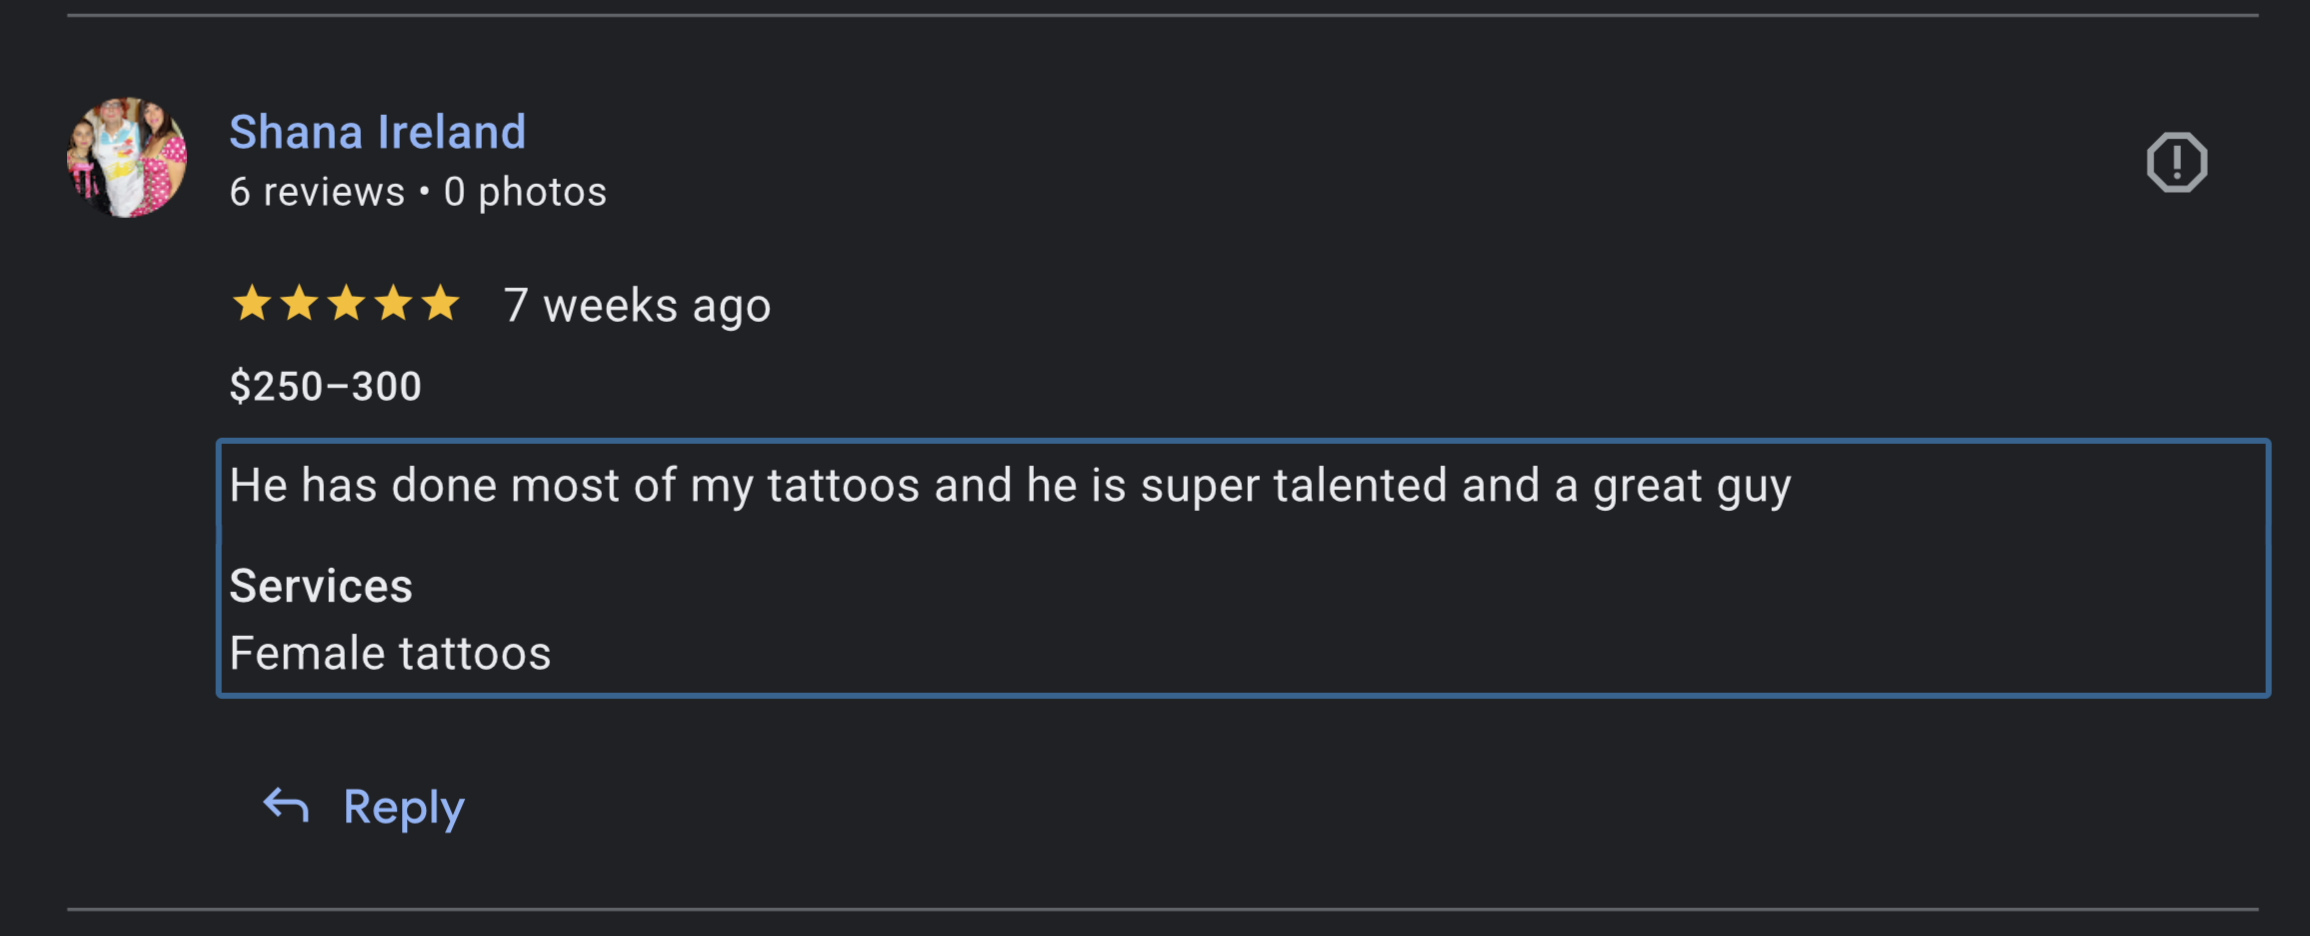2310x936 pixels.
Task: Click the third gold star rating
Action: tap(346, 303)
